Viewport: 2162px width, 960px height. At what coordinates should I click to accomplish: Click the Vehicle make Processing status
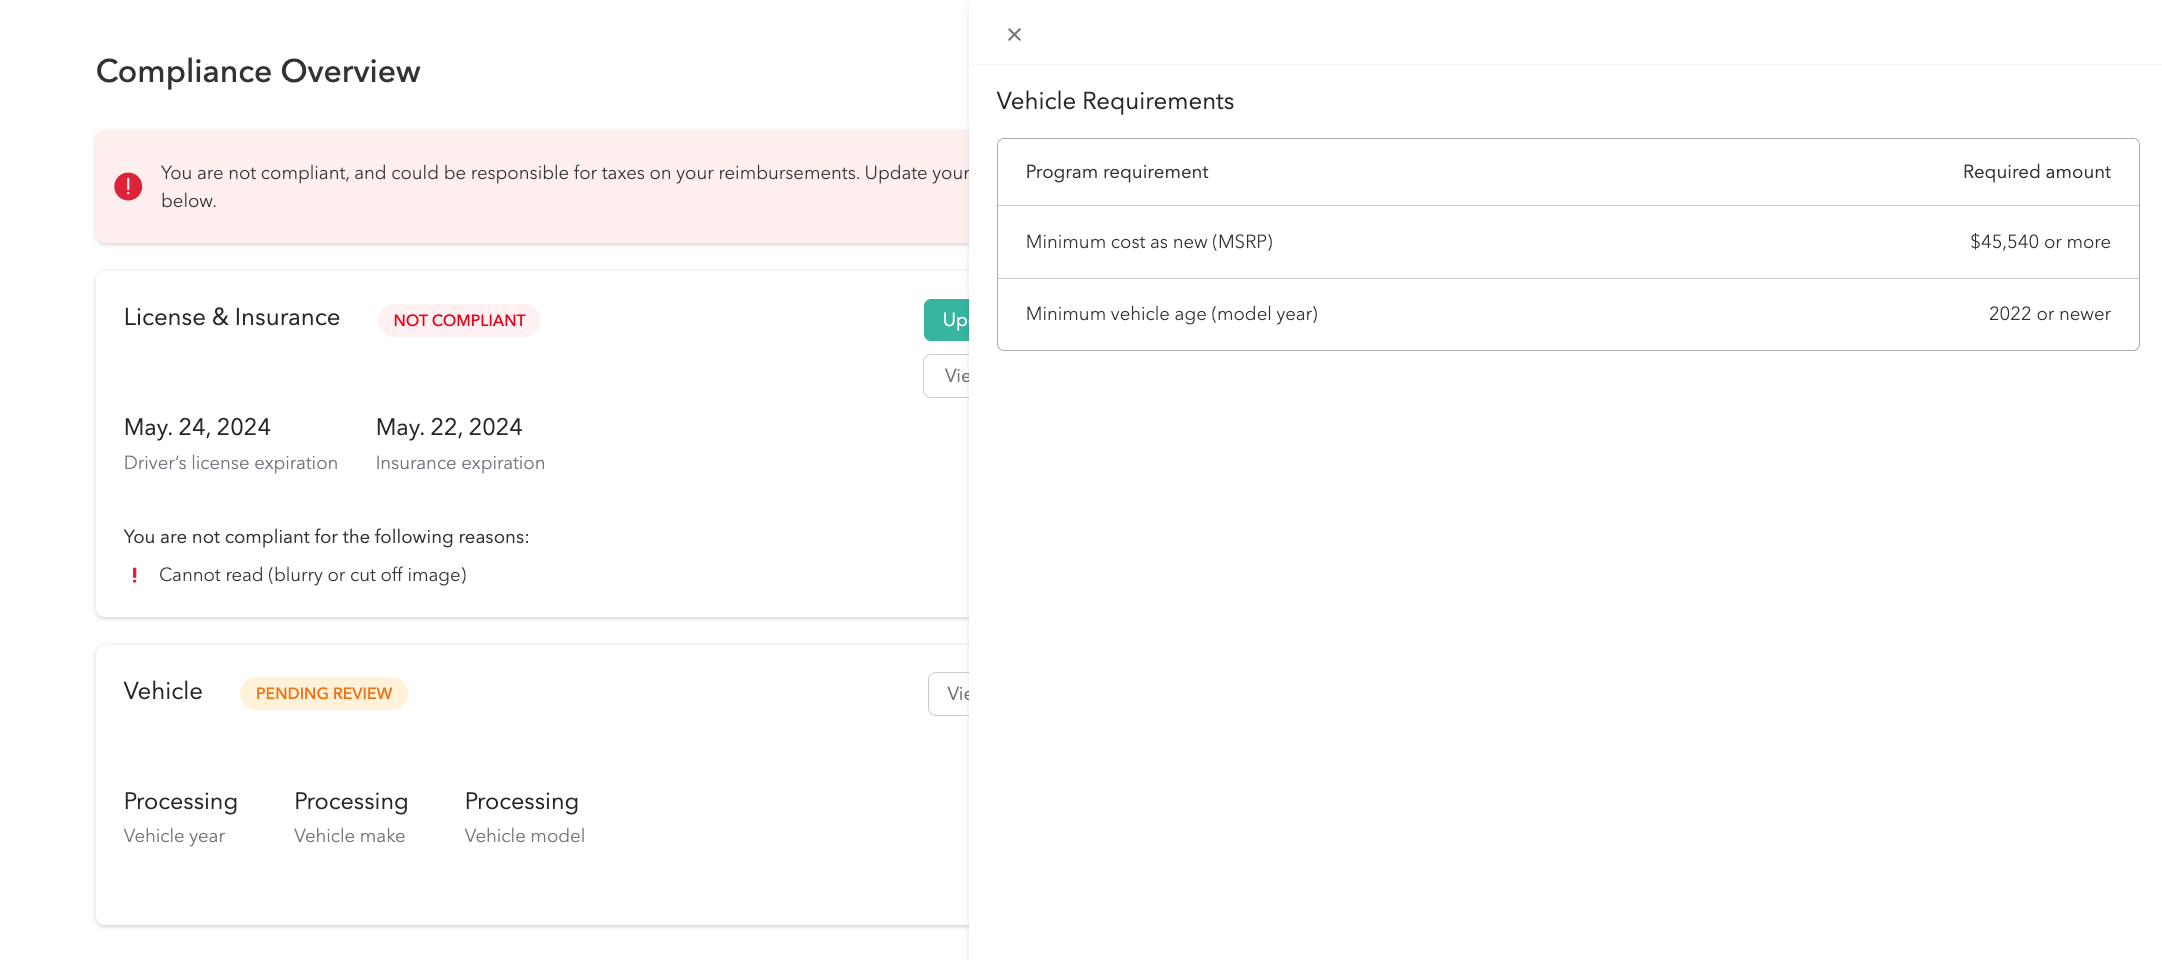pos(351,801)
